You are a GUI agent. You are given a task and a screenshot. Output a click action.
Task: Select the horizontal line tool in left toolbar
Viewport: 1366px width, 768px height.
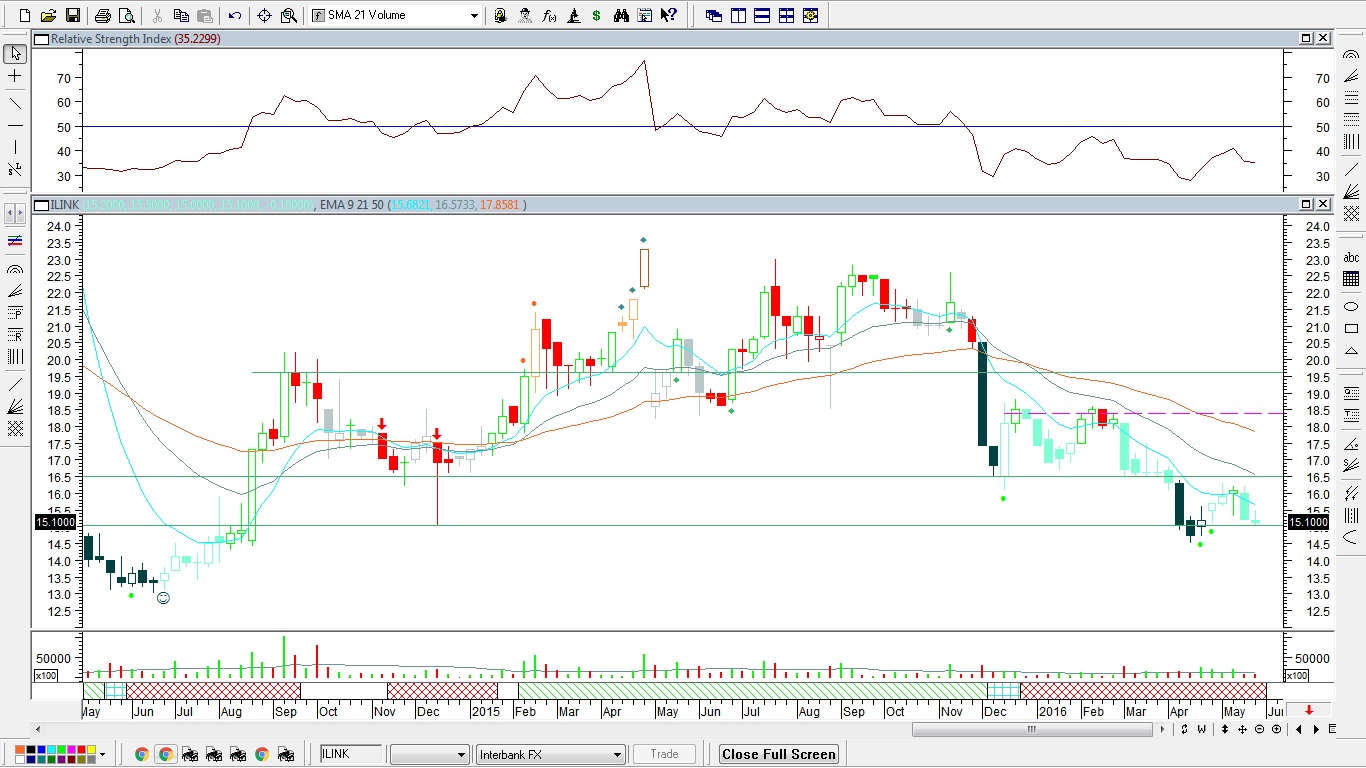(x=15, y=125)
